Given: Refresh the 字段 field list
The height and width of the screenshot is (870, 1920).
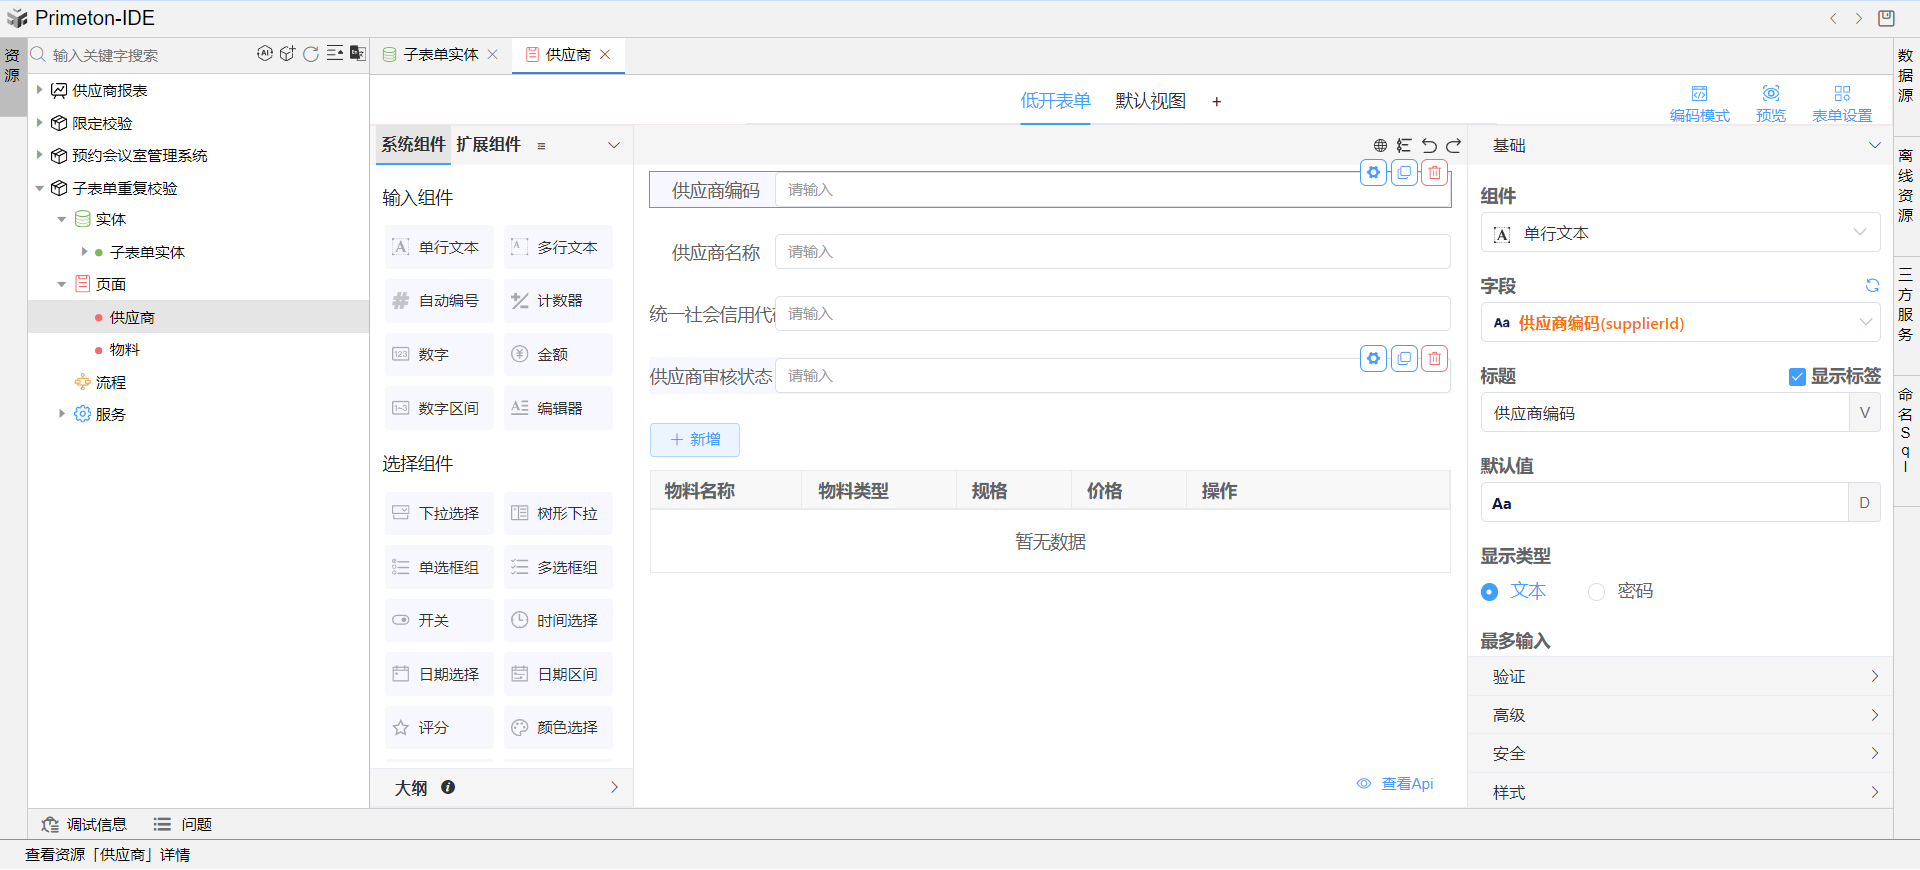Looking at the screenshot, I should (1872, 286).
